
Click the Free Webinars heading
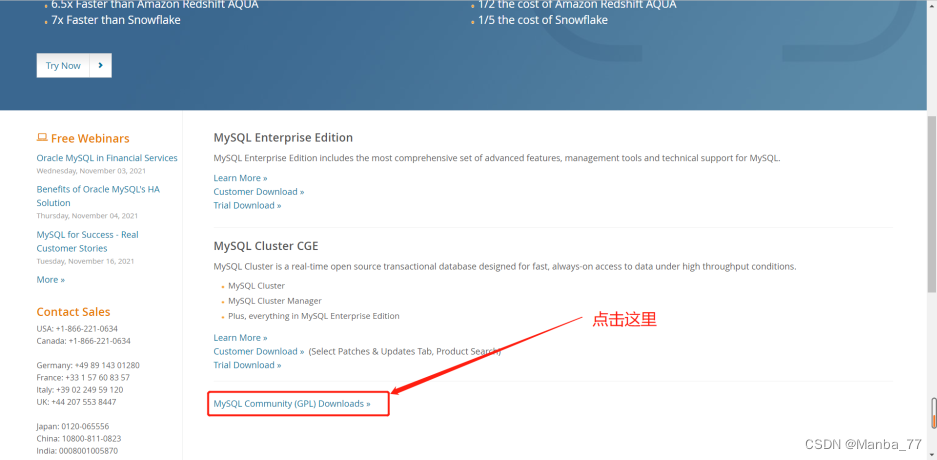pyautogui.click(x=90, y=139)
